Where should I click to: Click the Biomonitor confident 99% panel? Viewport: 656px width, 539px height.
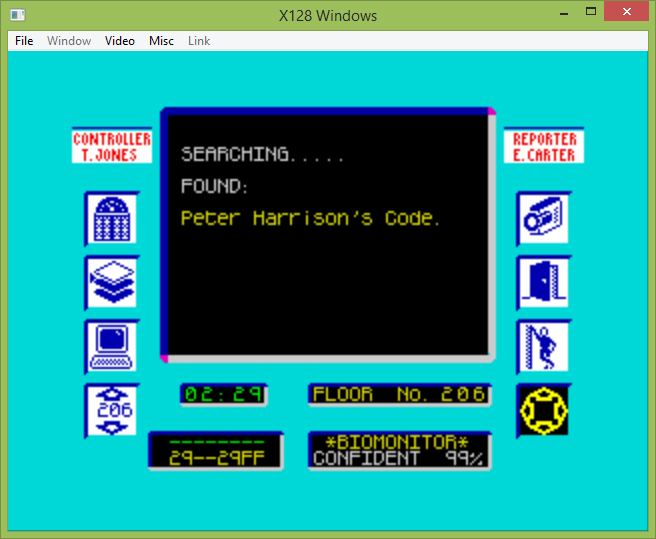[399, 450]
